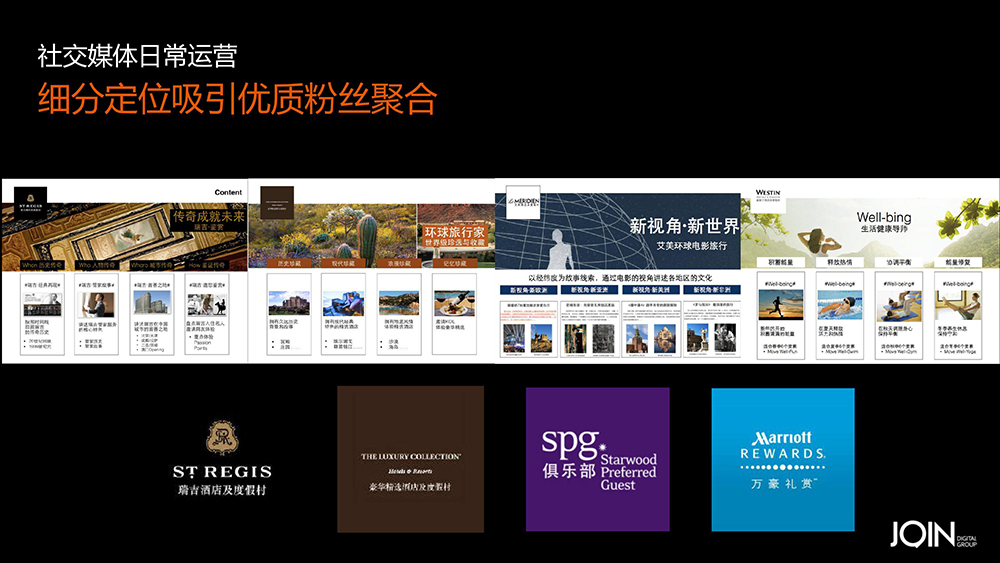
Task: Click the 'Well-bing' heading
Action: [x=883, y=217]
